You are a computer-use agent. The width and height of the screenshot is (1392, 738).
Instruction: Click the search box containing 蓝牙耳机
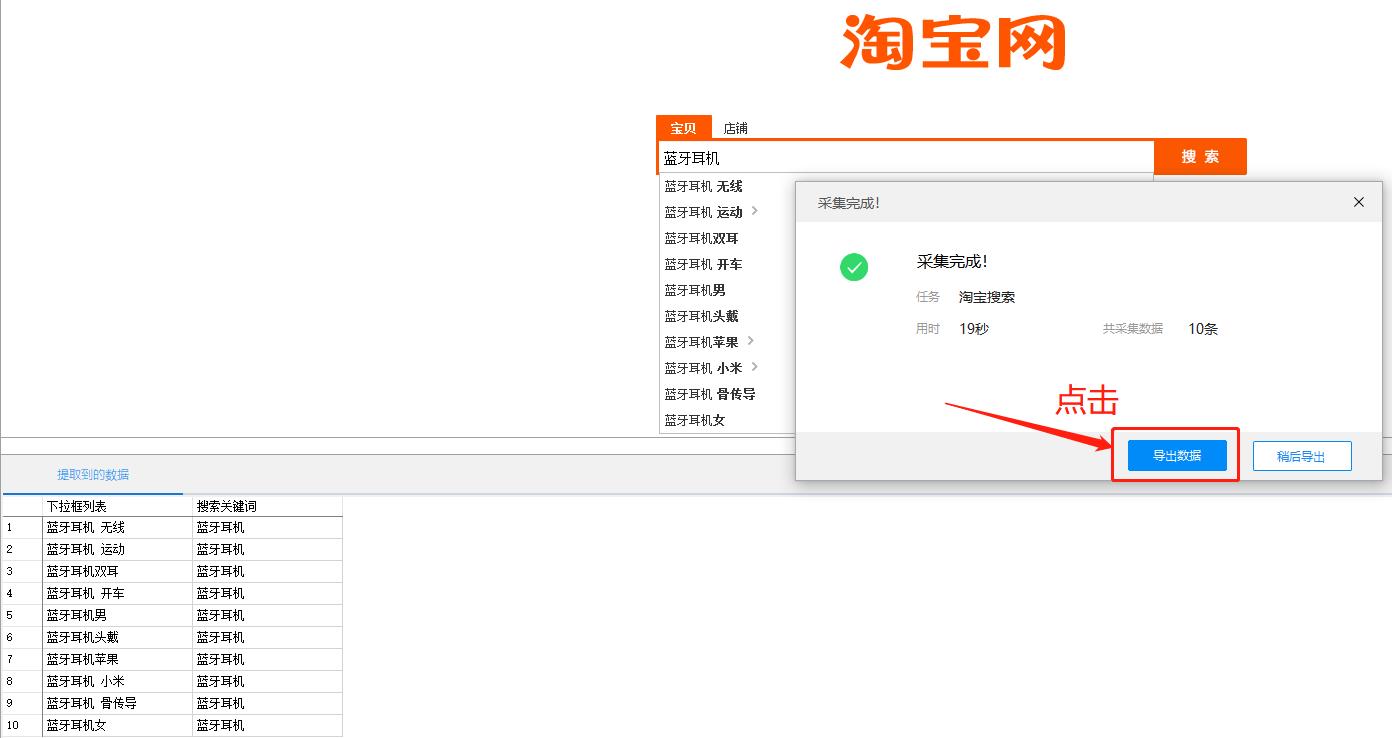pyautogui.click(x=900, y=156)
